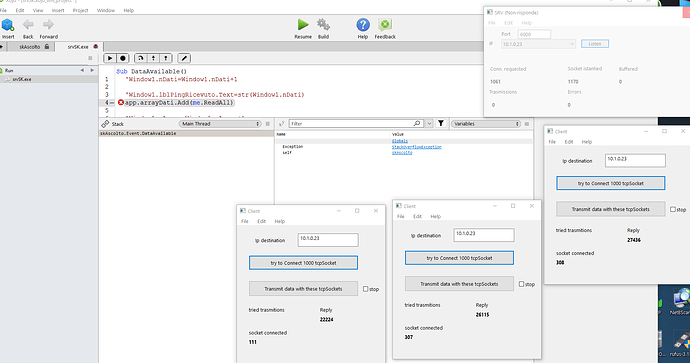Click the debugger stop circle button
The width and height of the screenshot is (690, 363).
123,58
